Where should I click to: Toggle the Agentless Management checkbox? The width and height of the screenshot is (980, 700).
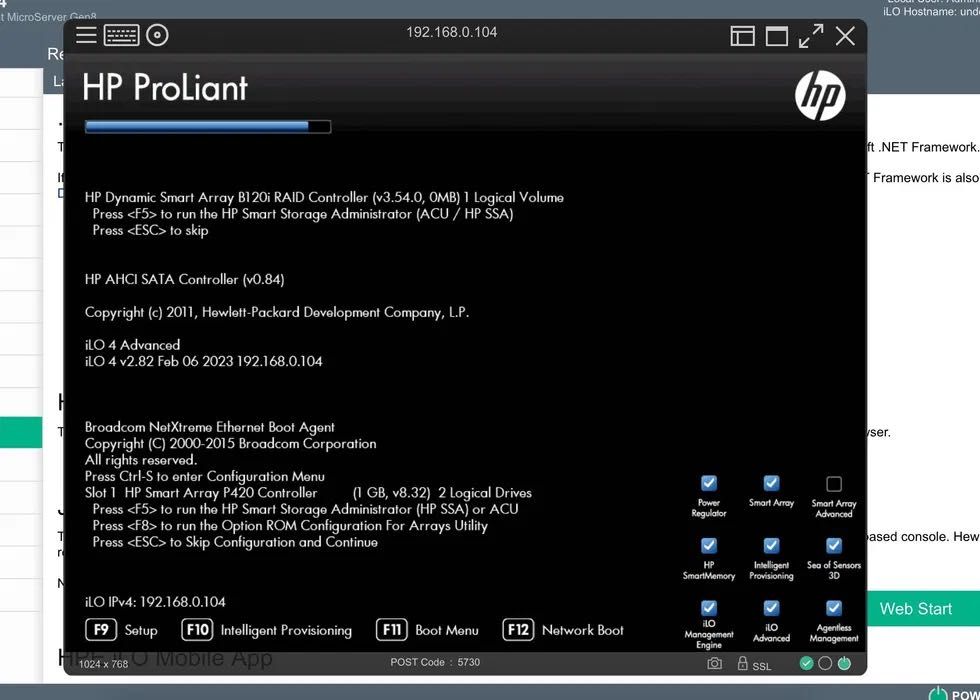[834, 608]
